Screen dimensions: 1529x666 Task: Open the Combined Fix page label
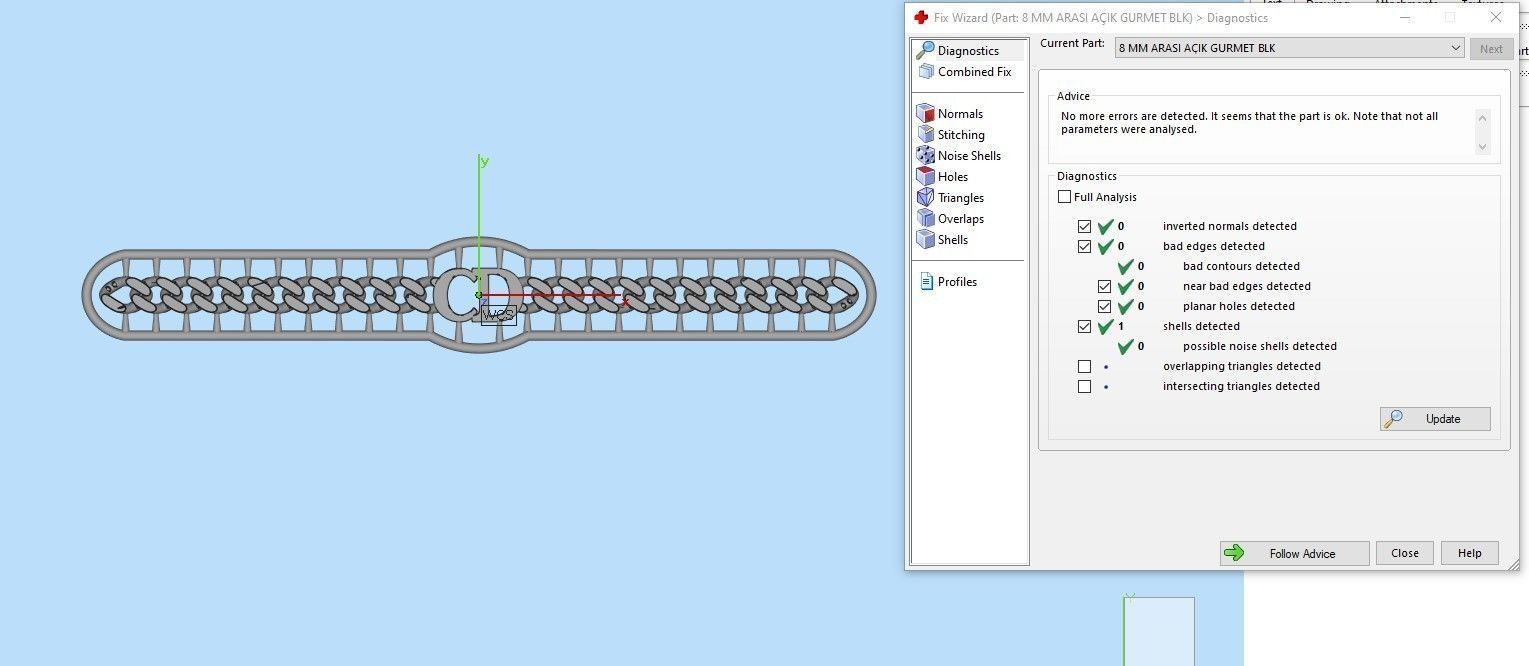point(974,72)
